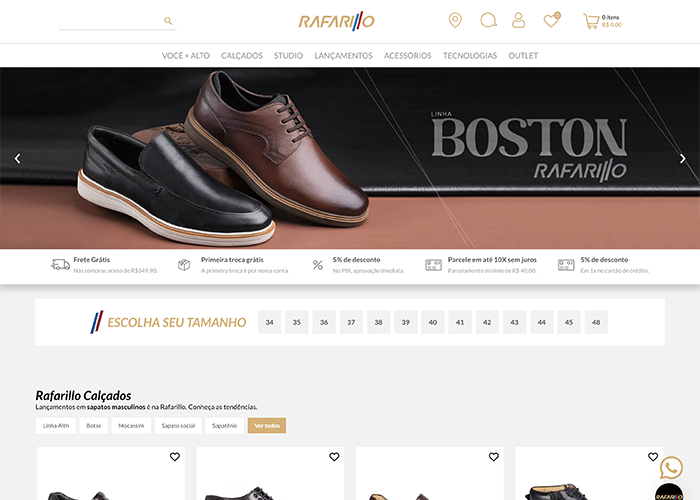Screen dimensions: 700x500
Task: Click the search input field
Action: click(x=110, y=21)
